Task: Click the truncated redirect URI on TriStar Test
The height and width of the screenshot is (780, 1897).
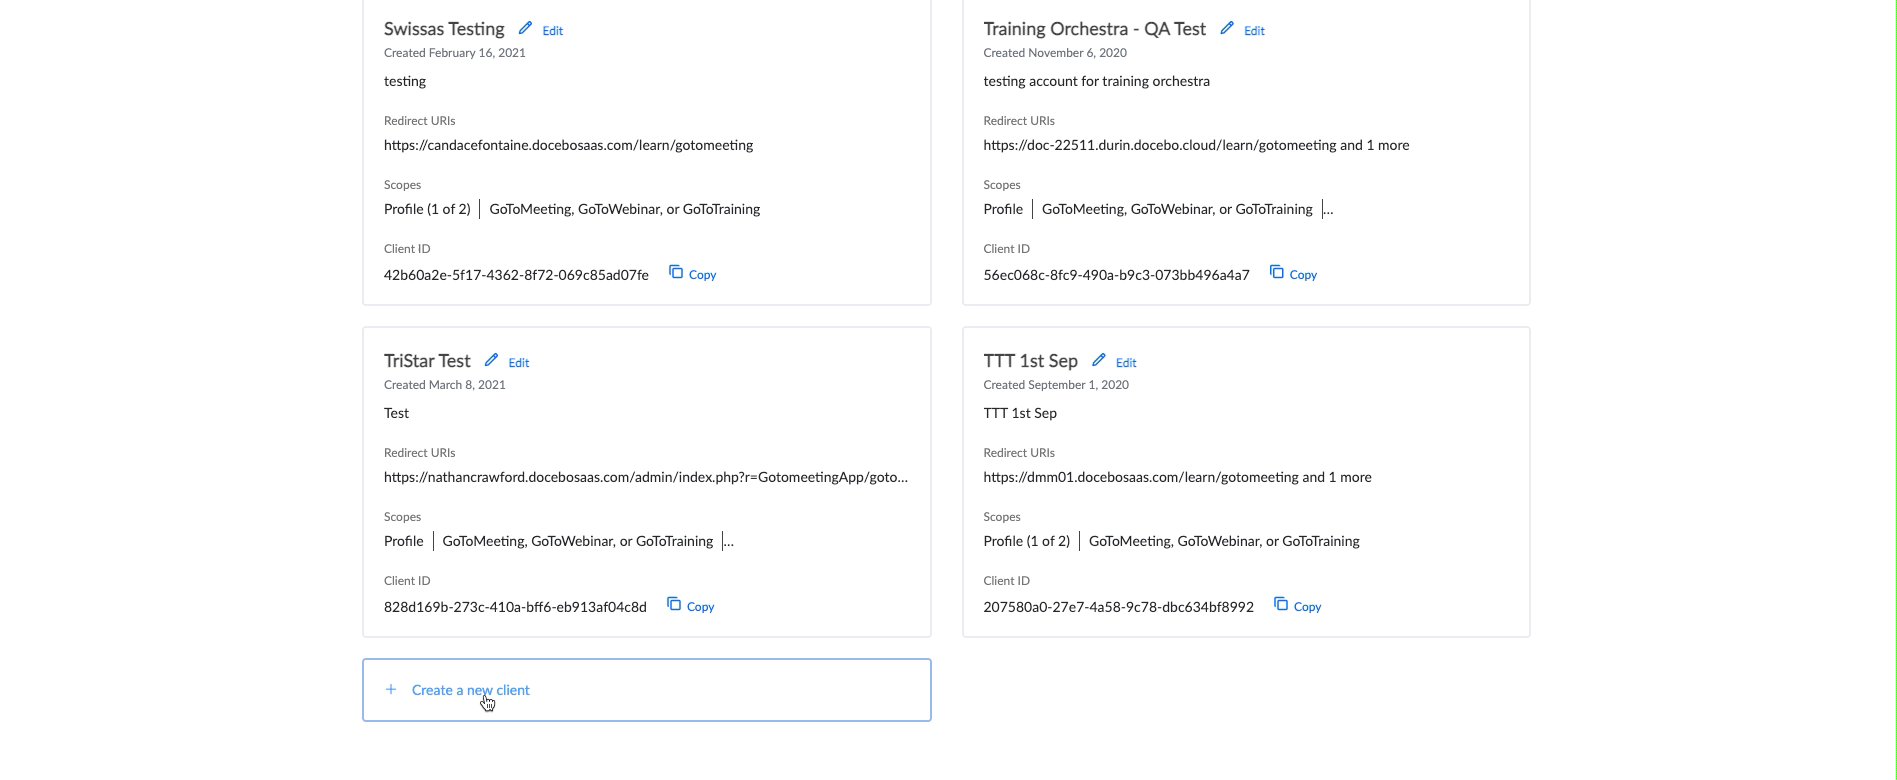Action: 646,477
